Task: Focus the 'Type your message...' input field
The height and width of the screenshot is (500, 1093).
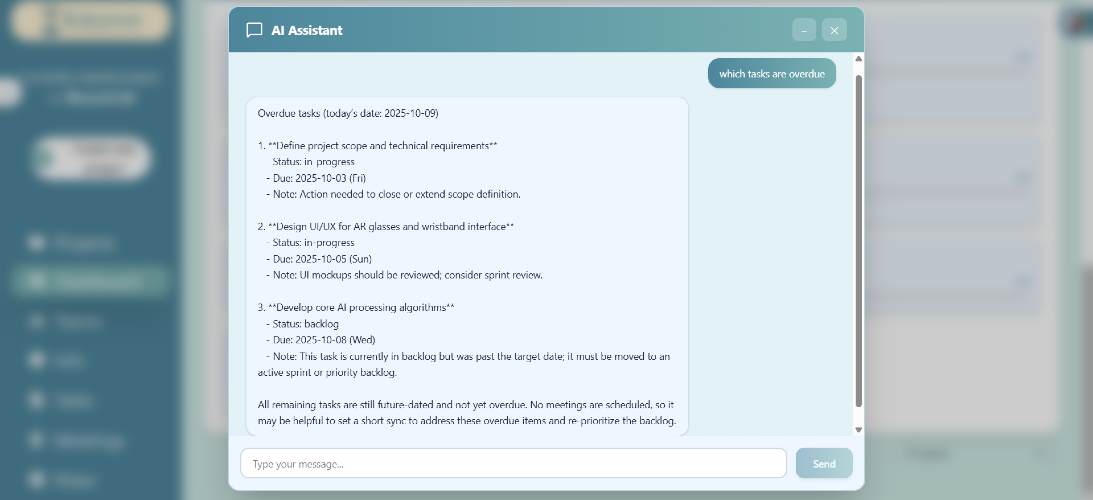Action: click(x=513, y=463)
